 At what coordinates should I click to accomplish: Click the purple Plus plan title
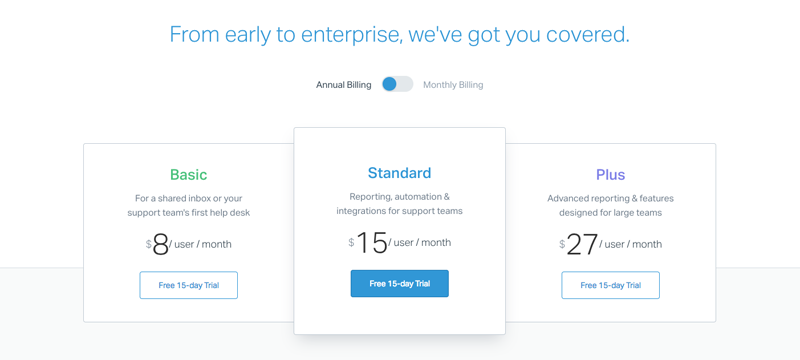click(610, 174)
